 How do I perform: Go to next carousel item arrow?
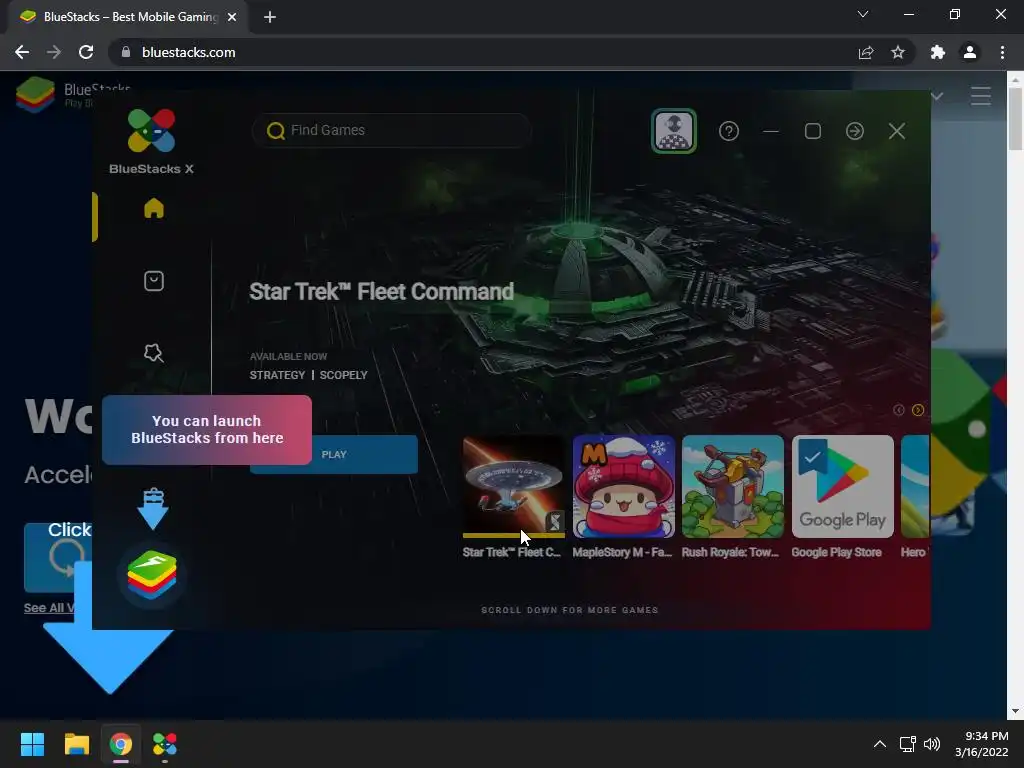point(918,410)
